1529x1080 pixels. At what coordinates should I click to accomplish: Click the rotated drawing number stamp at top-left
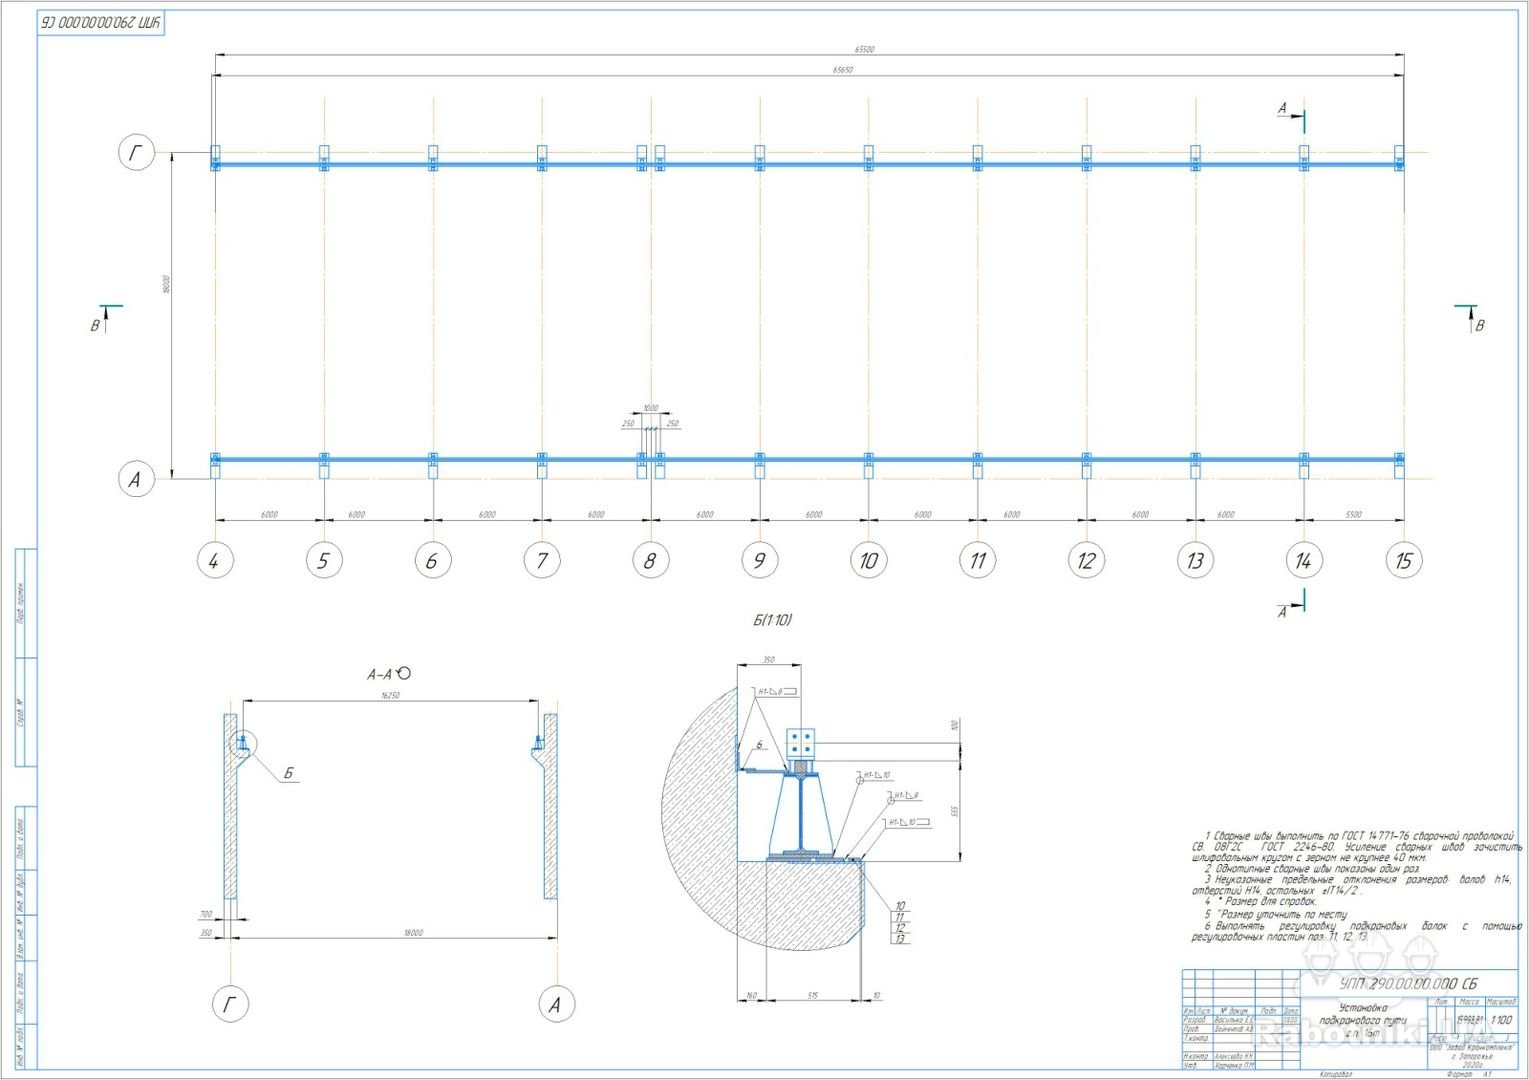point(101,23)
